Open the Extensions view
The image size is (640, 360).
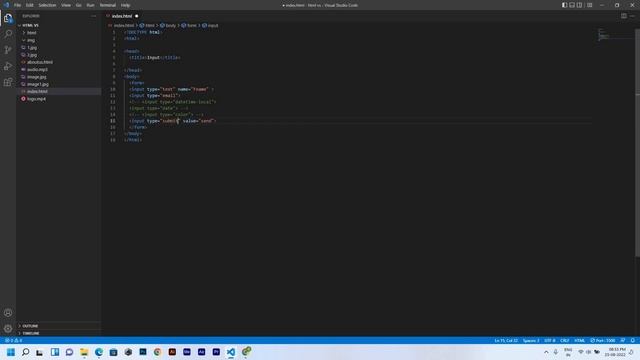pyautogui.click(x=8, y=82)
